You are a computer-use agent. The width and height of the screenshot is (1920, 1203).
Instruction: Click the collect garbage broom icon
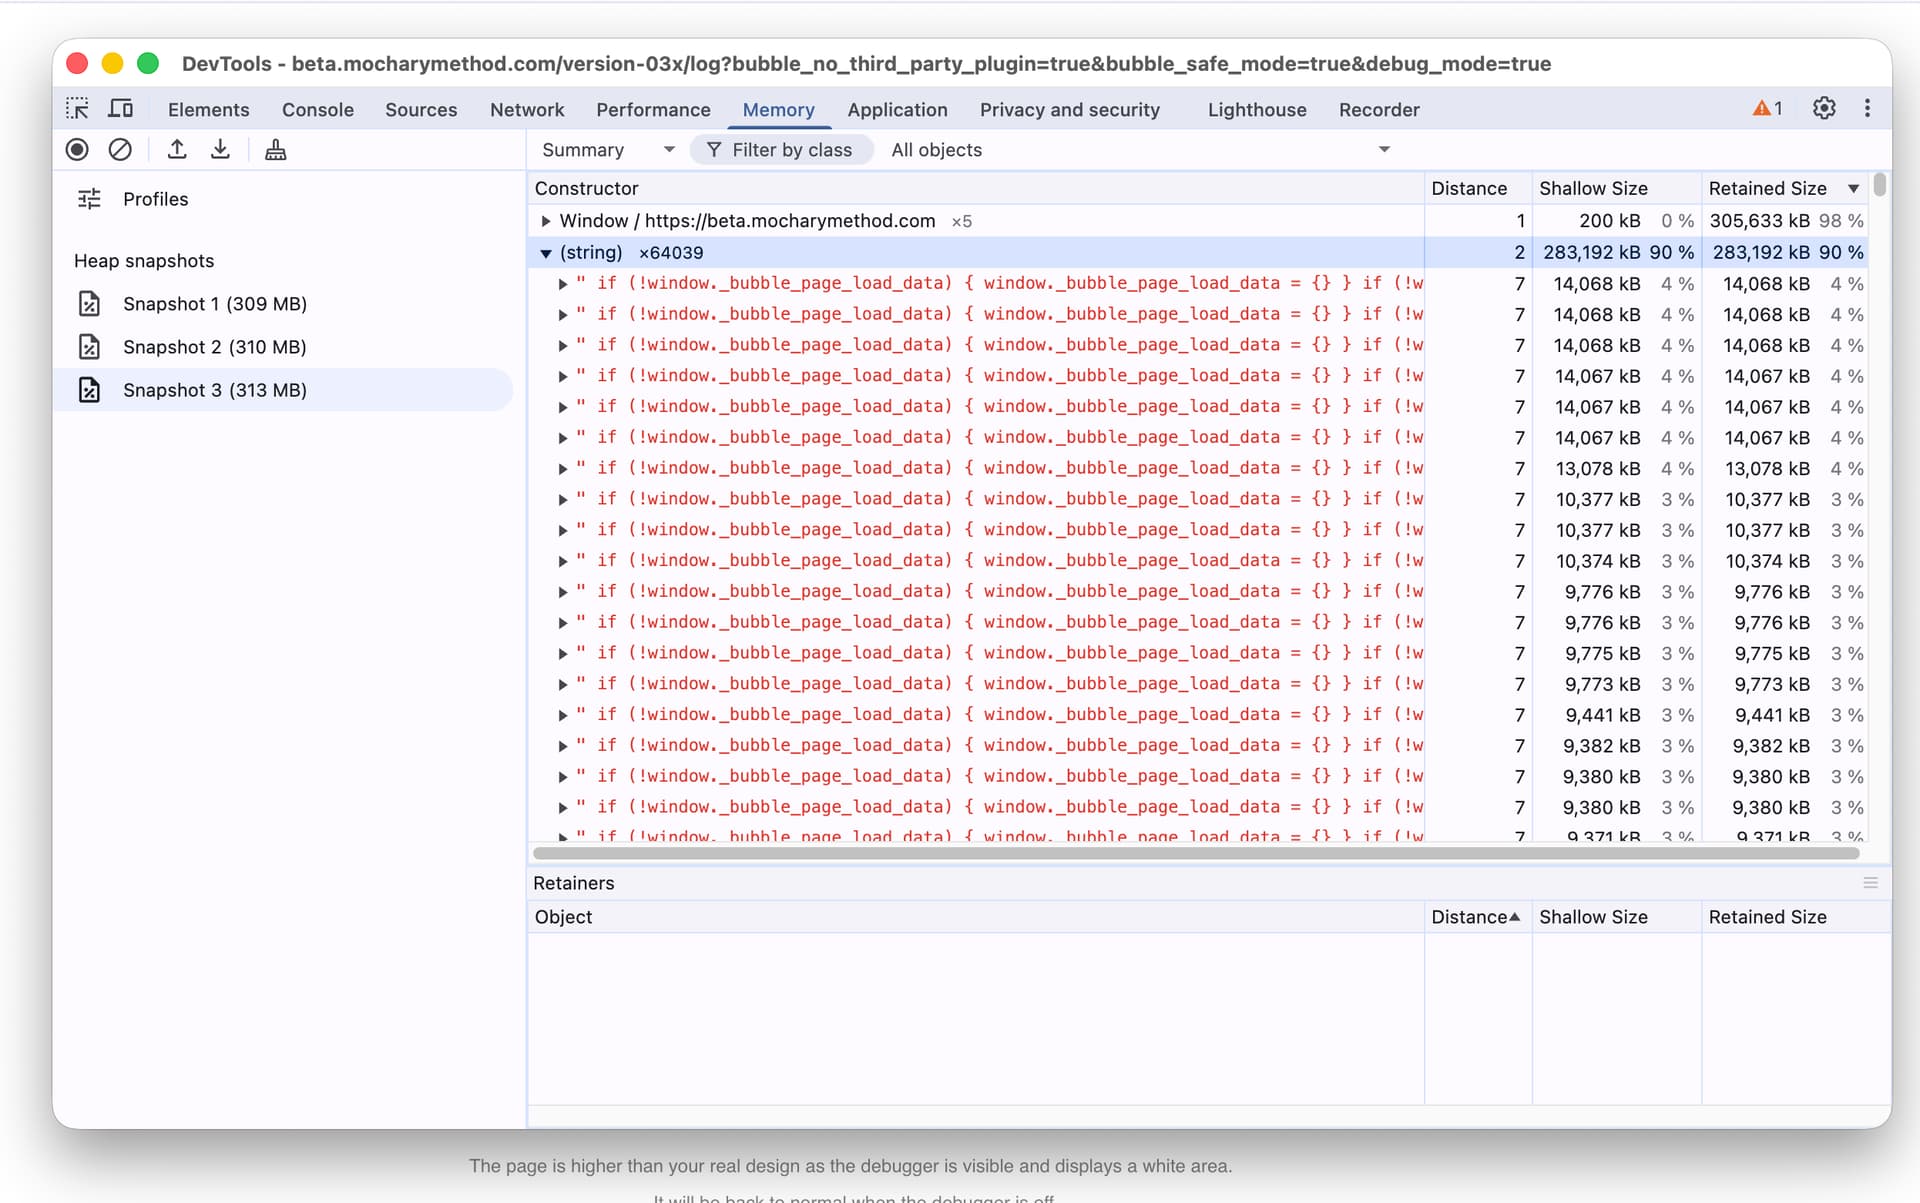[275, 150]
